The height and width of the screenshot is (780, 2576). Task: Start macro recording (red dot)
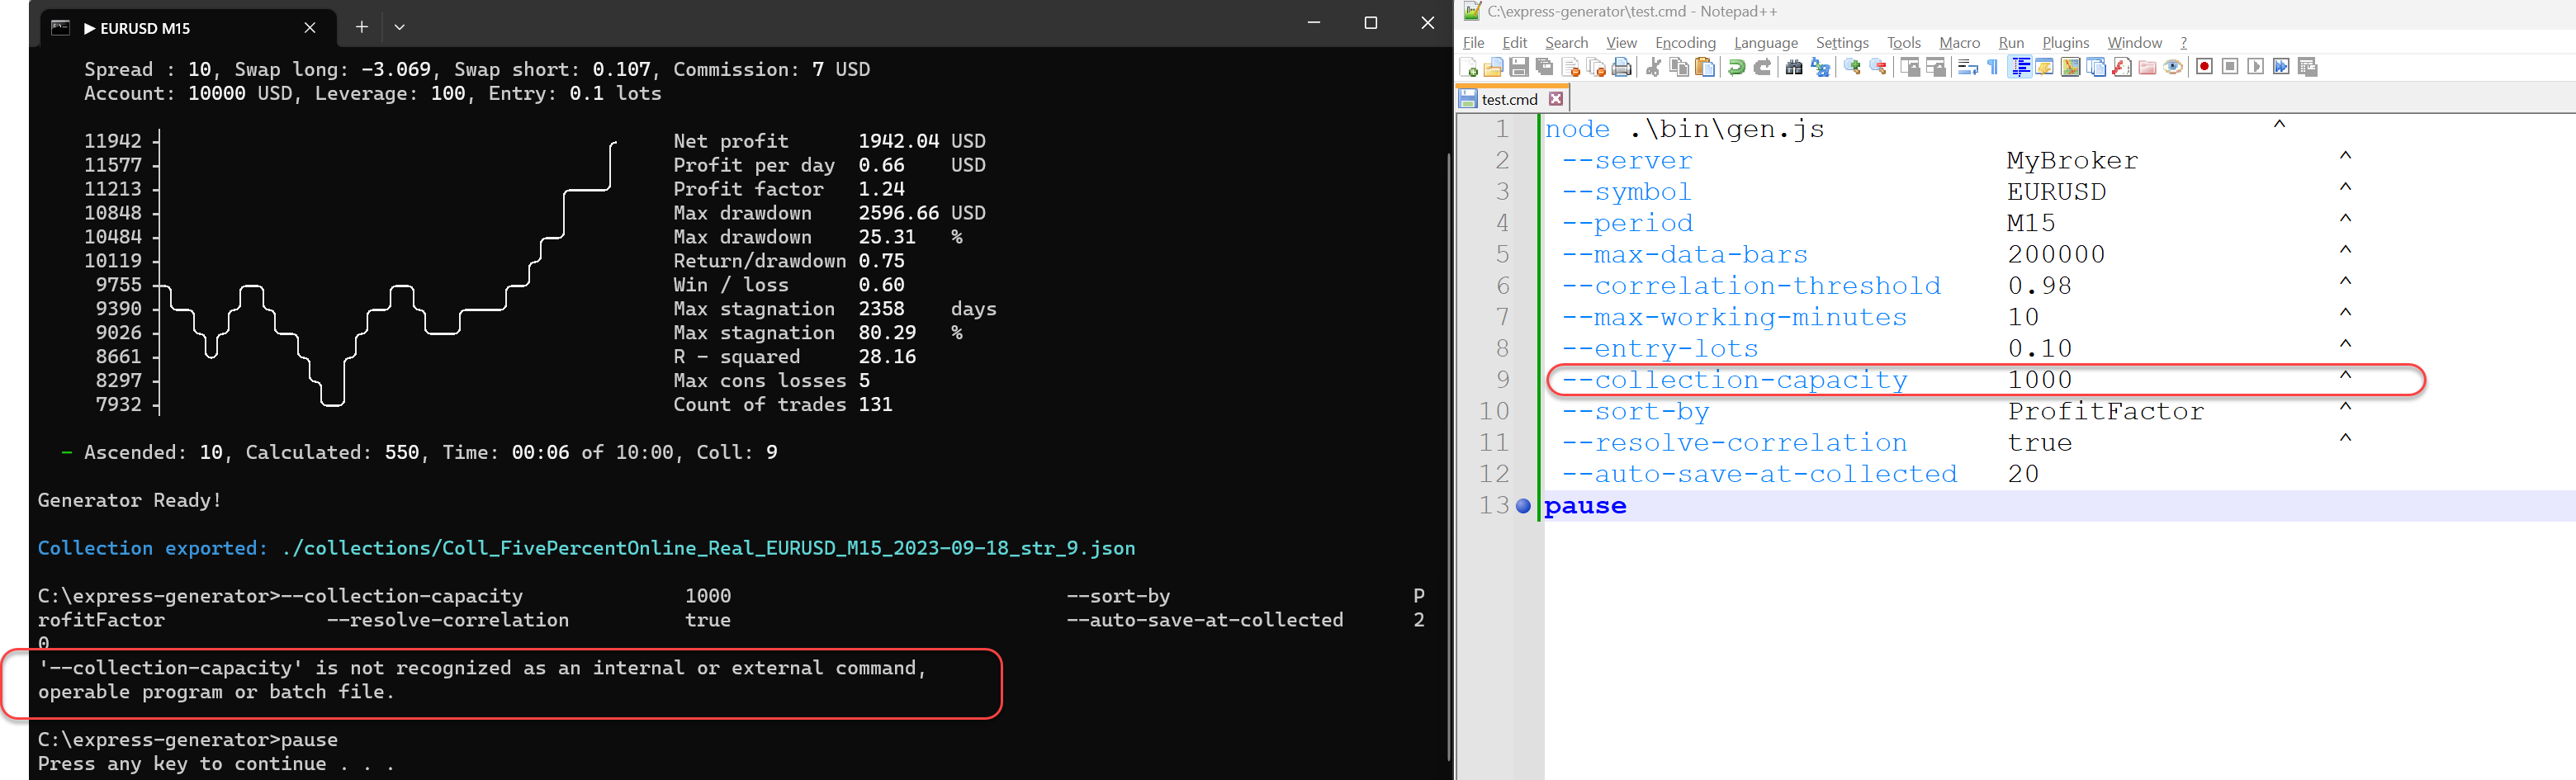click(x=2205, y=67)
